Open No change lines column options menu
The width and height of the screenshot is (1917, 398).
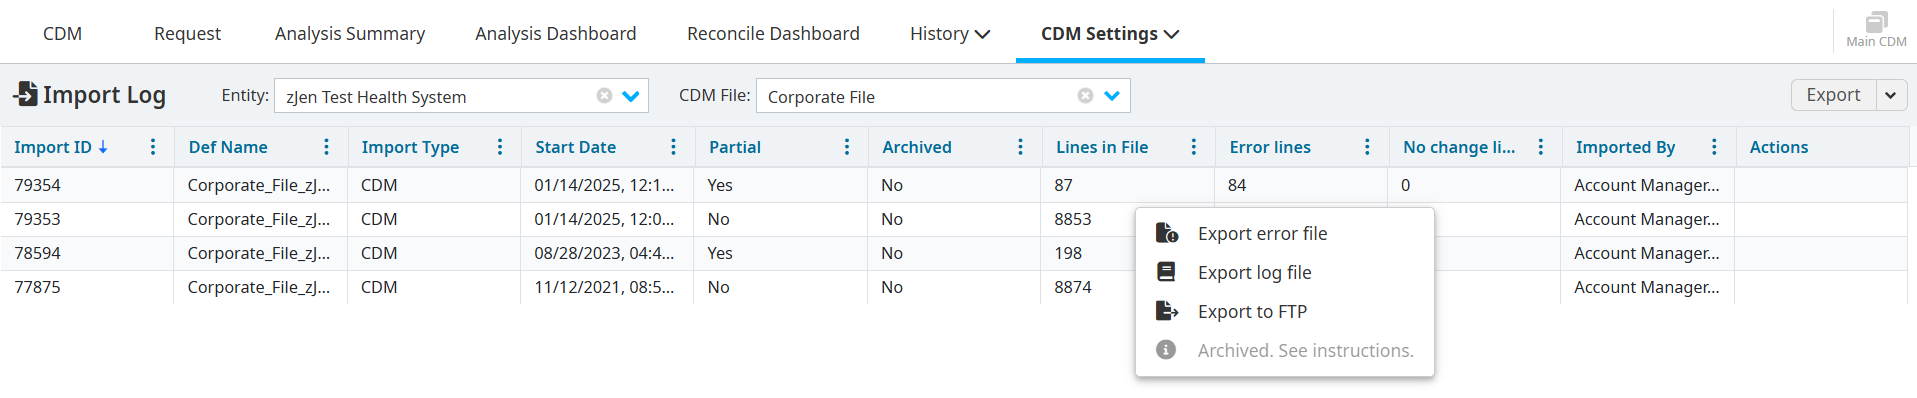(x=1541, y=147)
